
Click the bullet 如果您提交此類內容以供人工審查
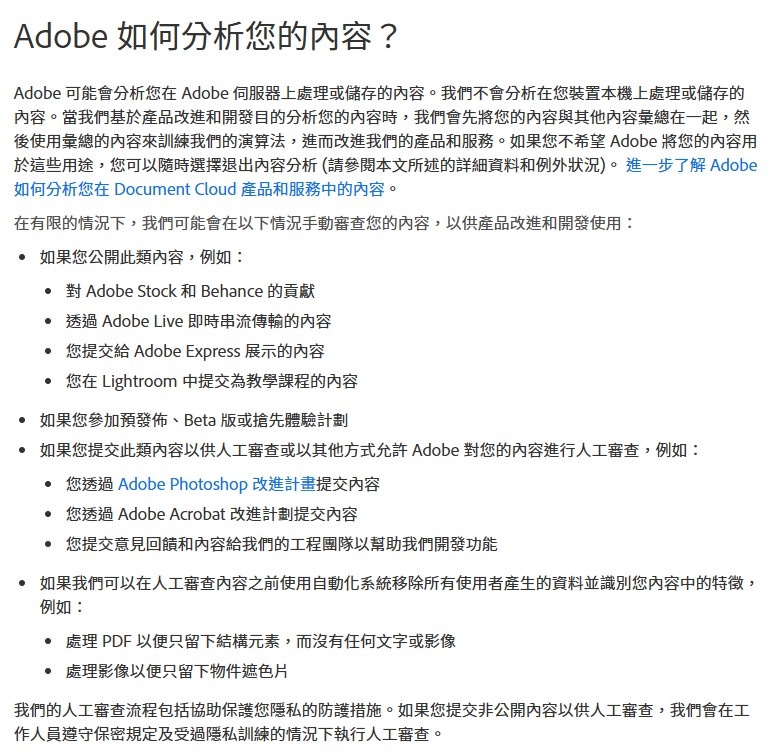[370, 450]
